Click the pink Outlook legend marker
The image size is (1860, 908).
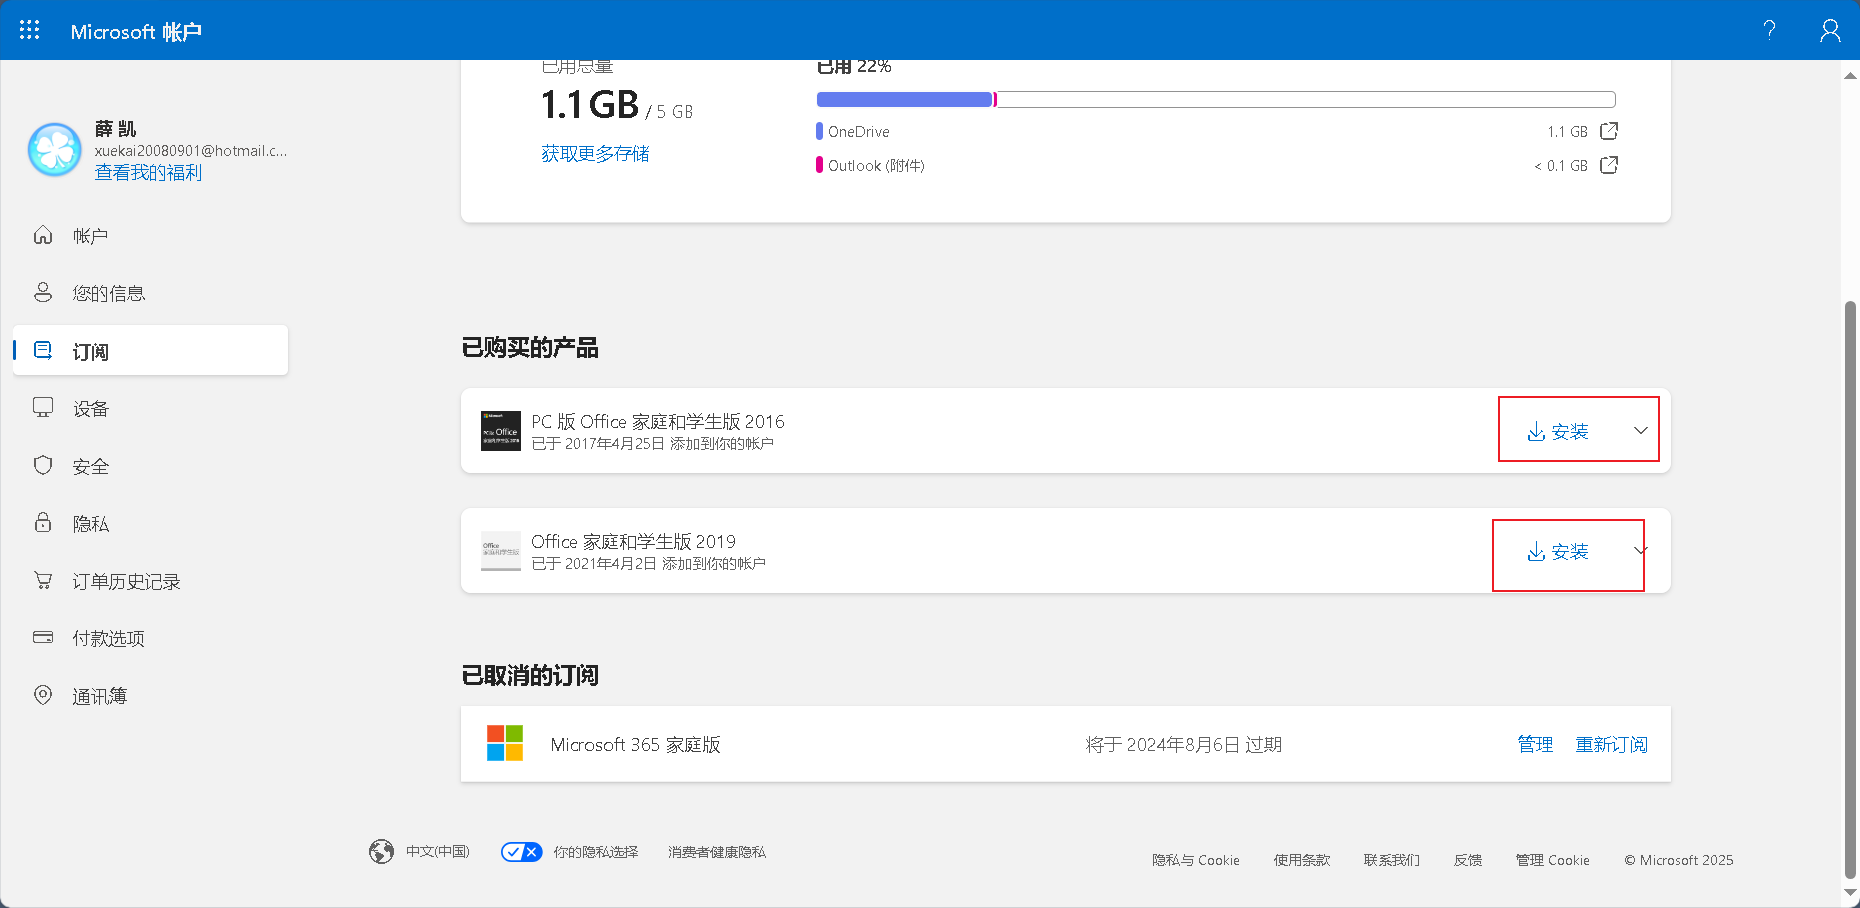pos(820,165)
